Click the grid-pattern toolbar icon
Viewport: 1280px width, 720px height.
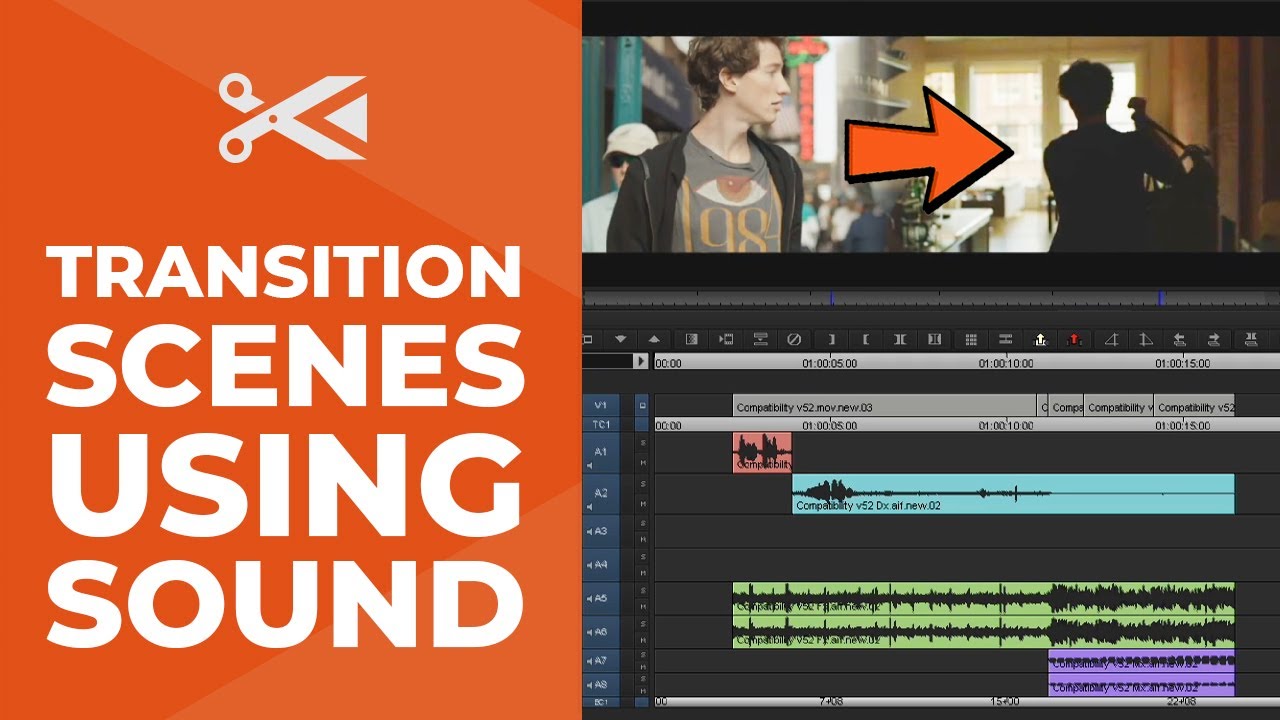pyautogui.click(x=971, y=339)
